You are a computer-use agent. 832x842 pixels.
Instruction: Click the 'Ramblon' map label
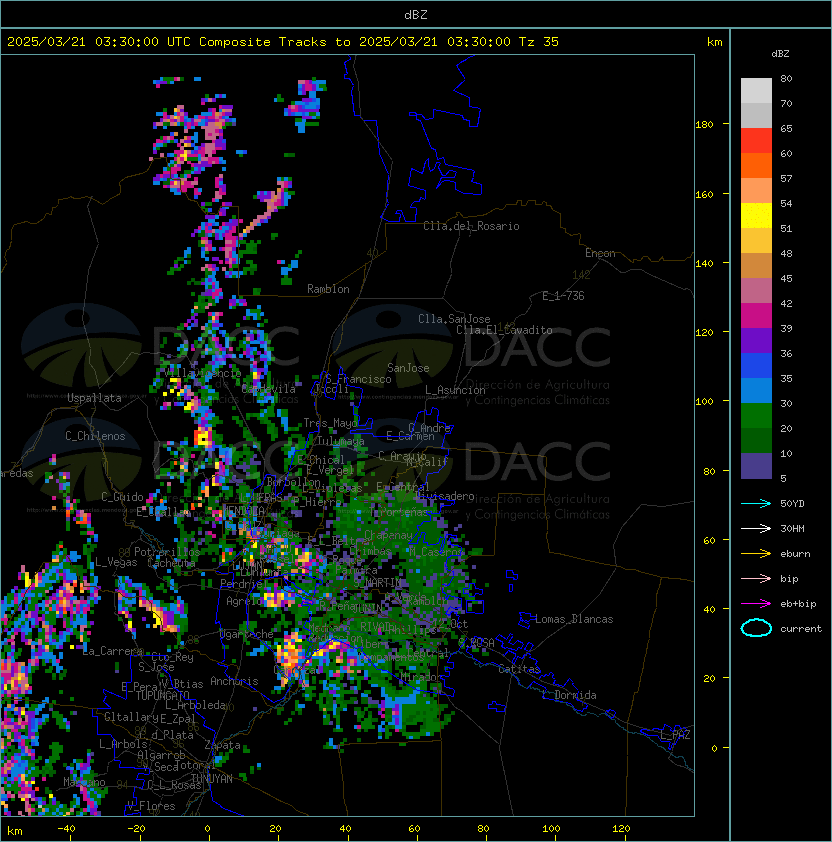(328, 289)
